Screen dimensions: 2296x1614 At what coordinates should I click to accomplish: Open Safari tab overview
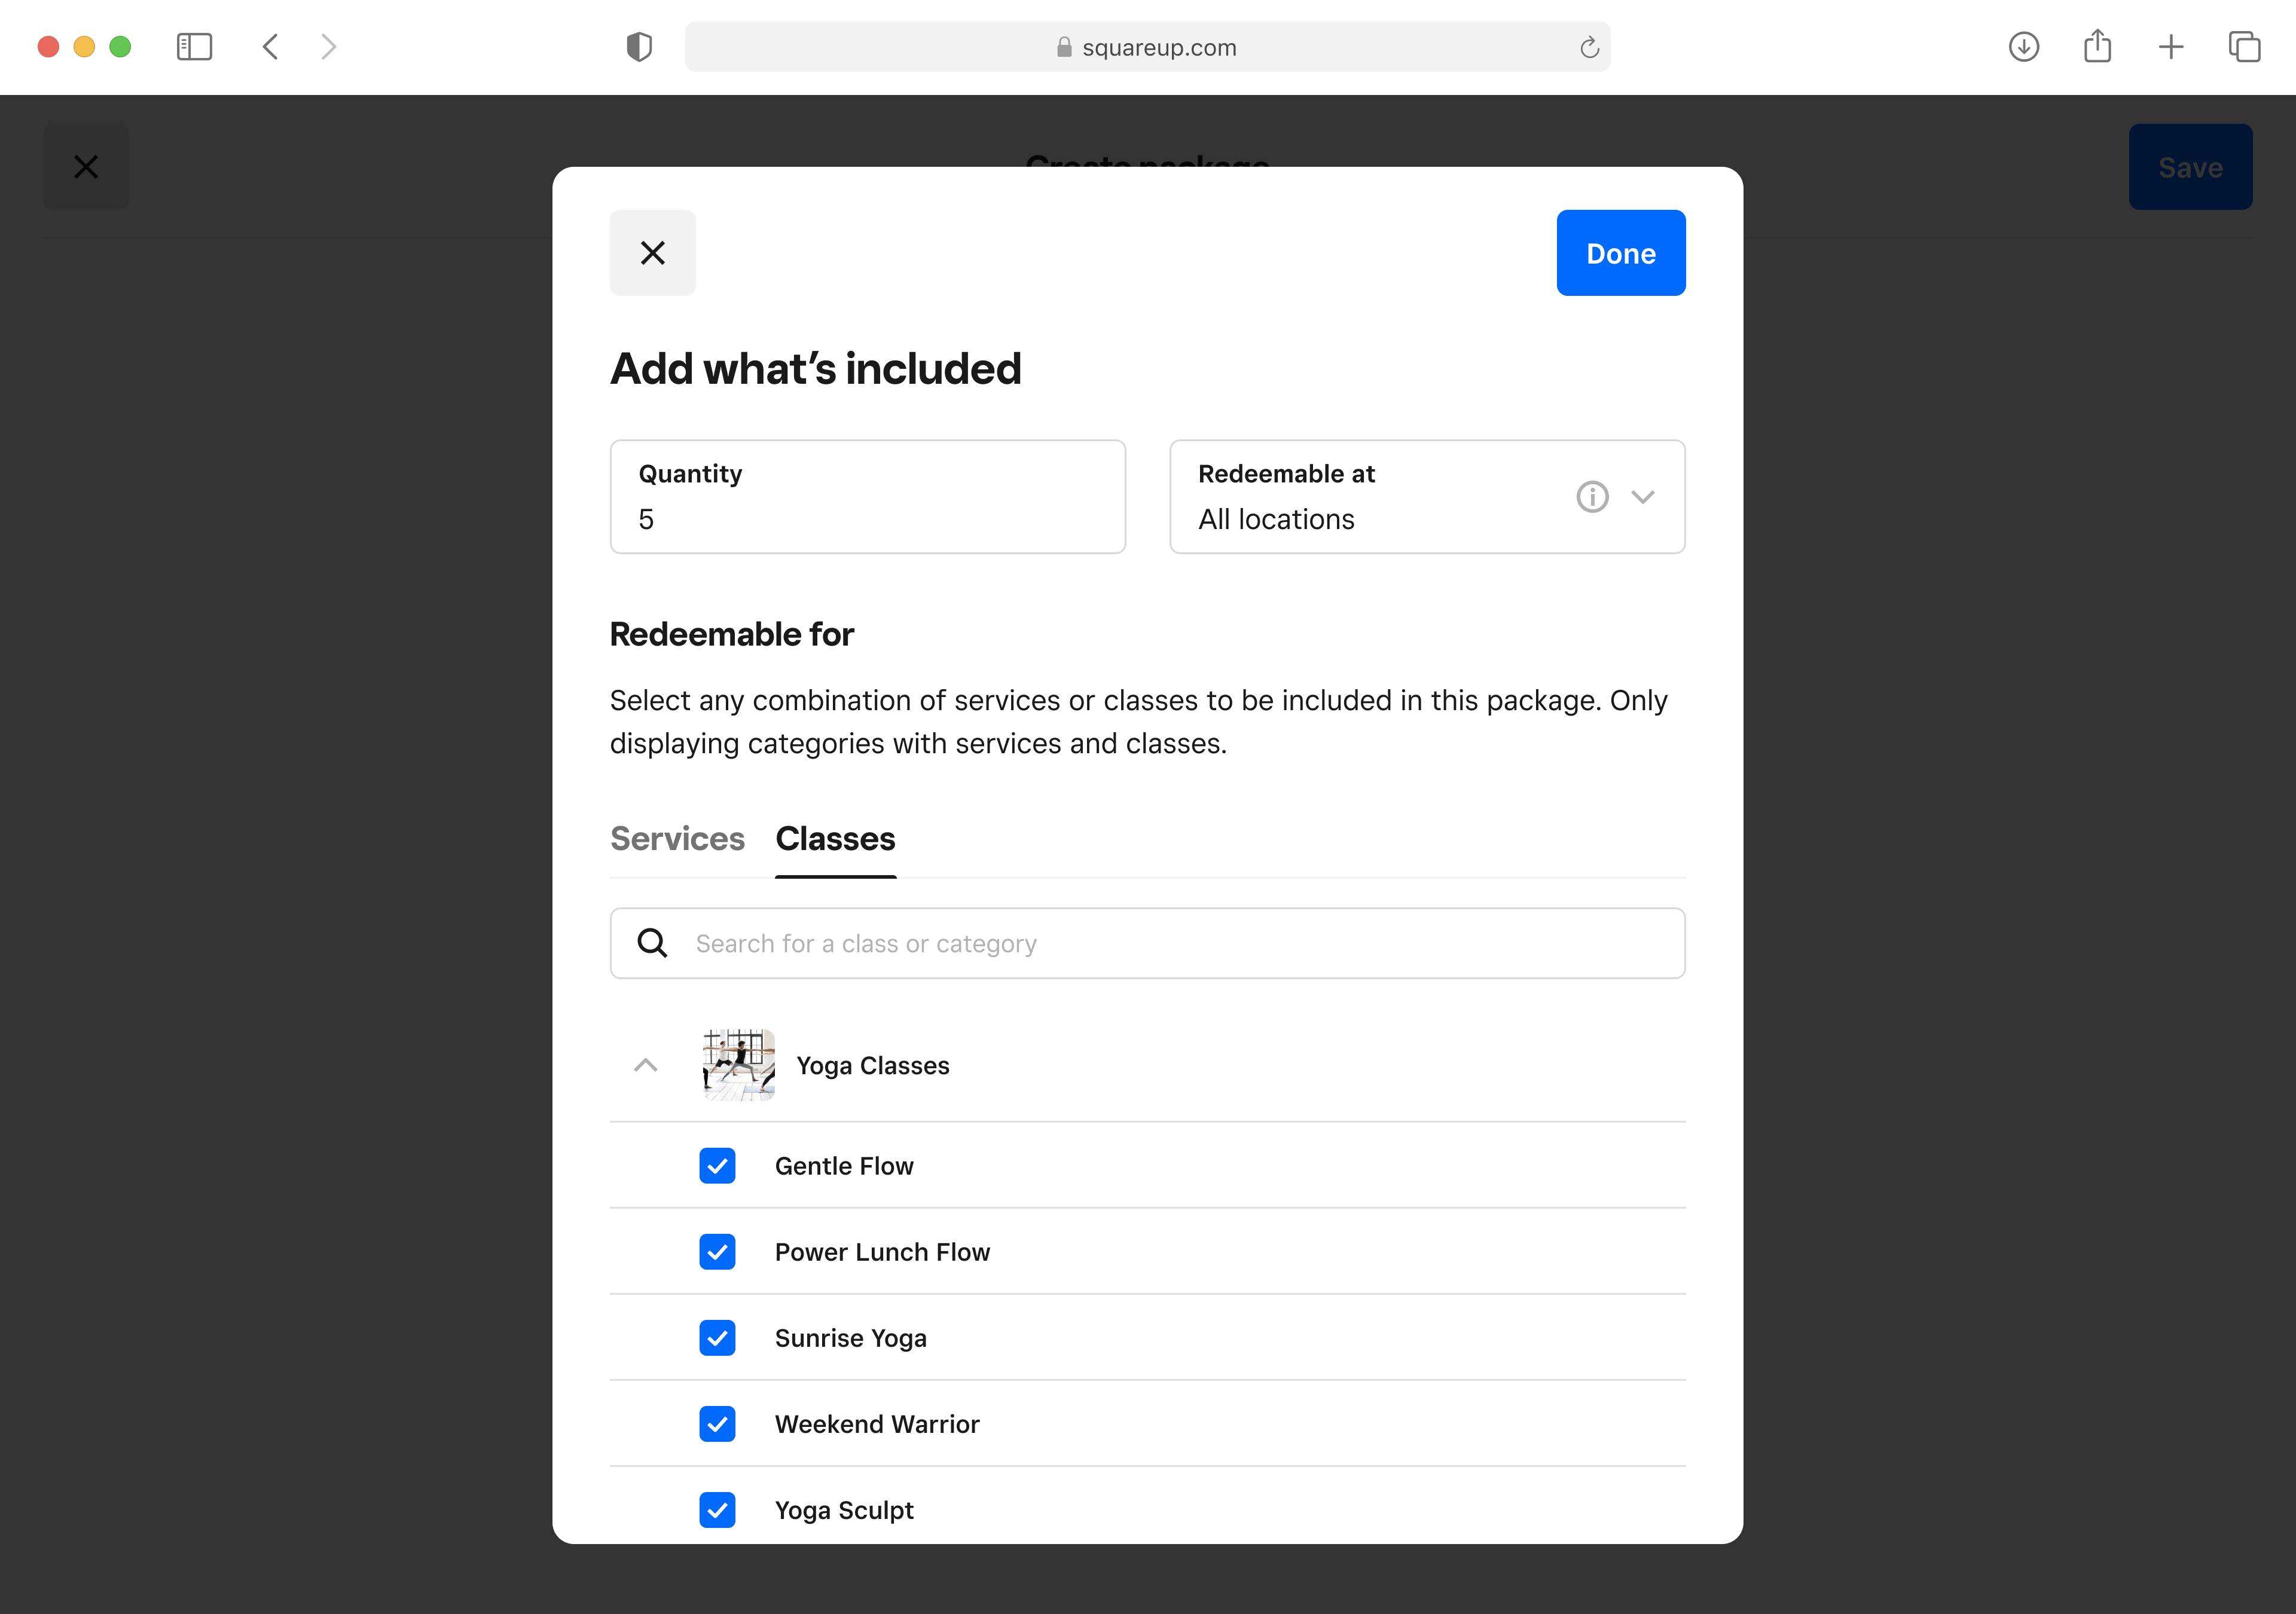pos(2244,47)
